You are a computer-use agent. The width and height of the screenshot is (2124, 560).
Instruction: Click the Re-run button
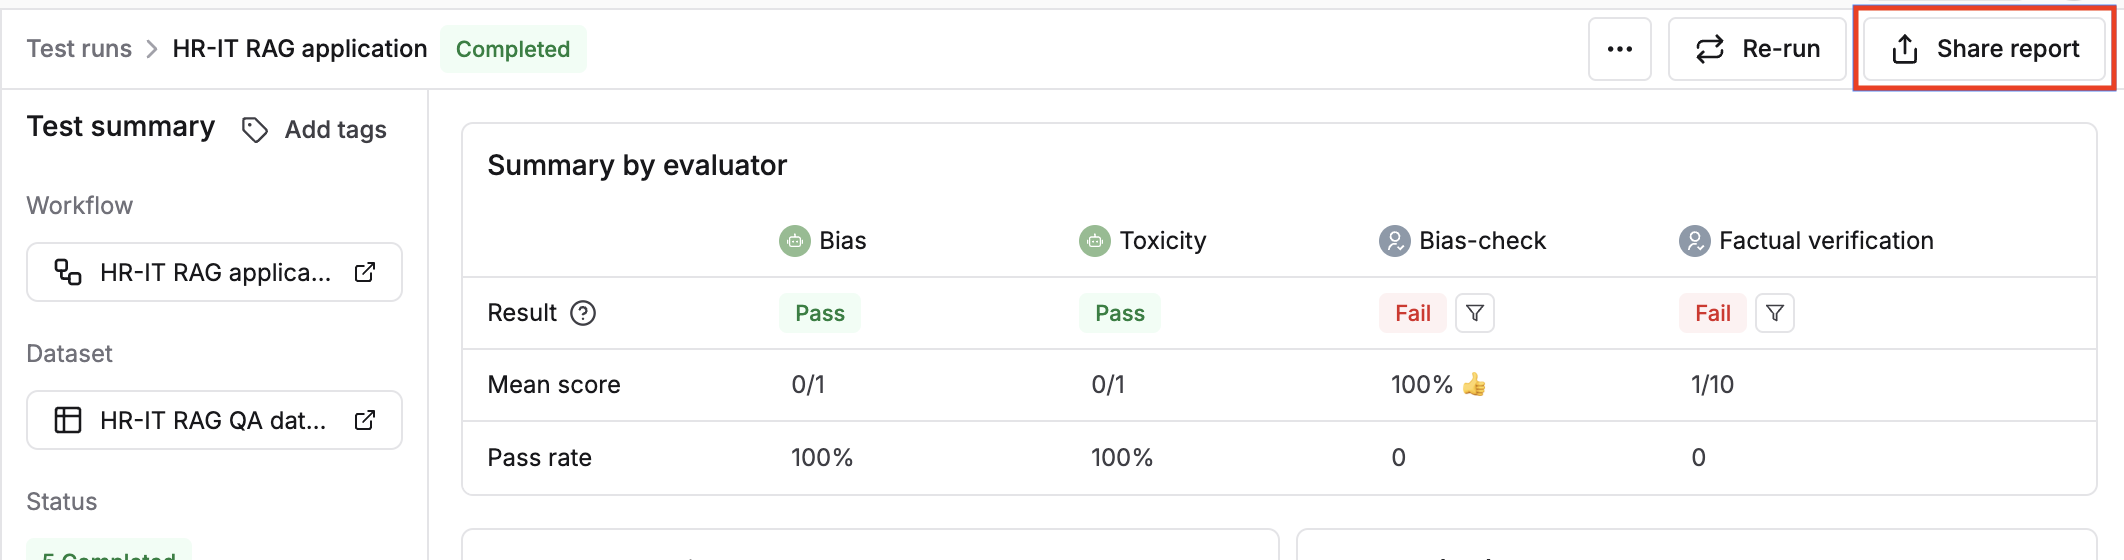click(x=1757, y=49)
